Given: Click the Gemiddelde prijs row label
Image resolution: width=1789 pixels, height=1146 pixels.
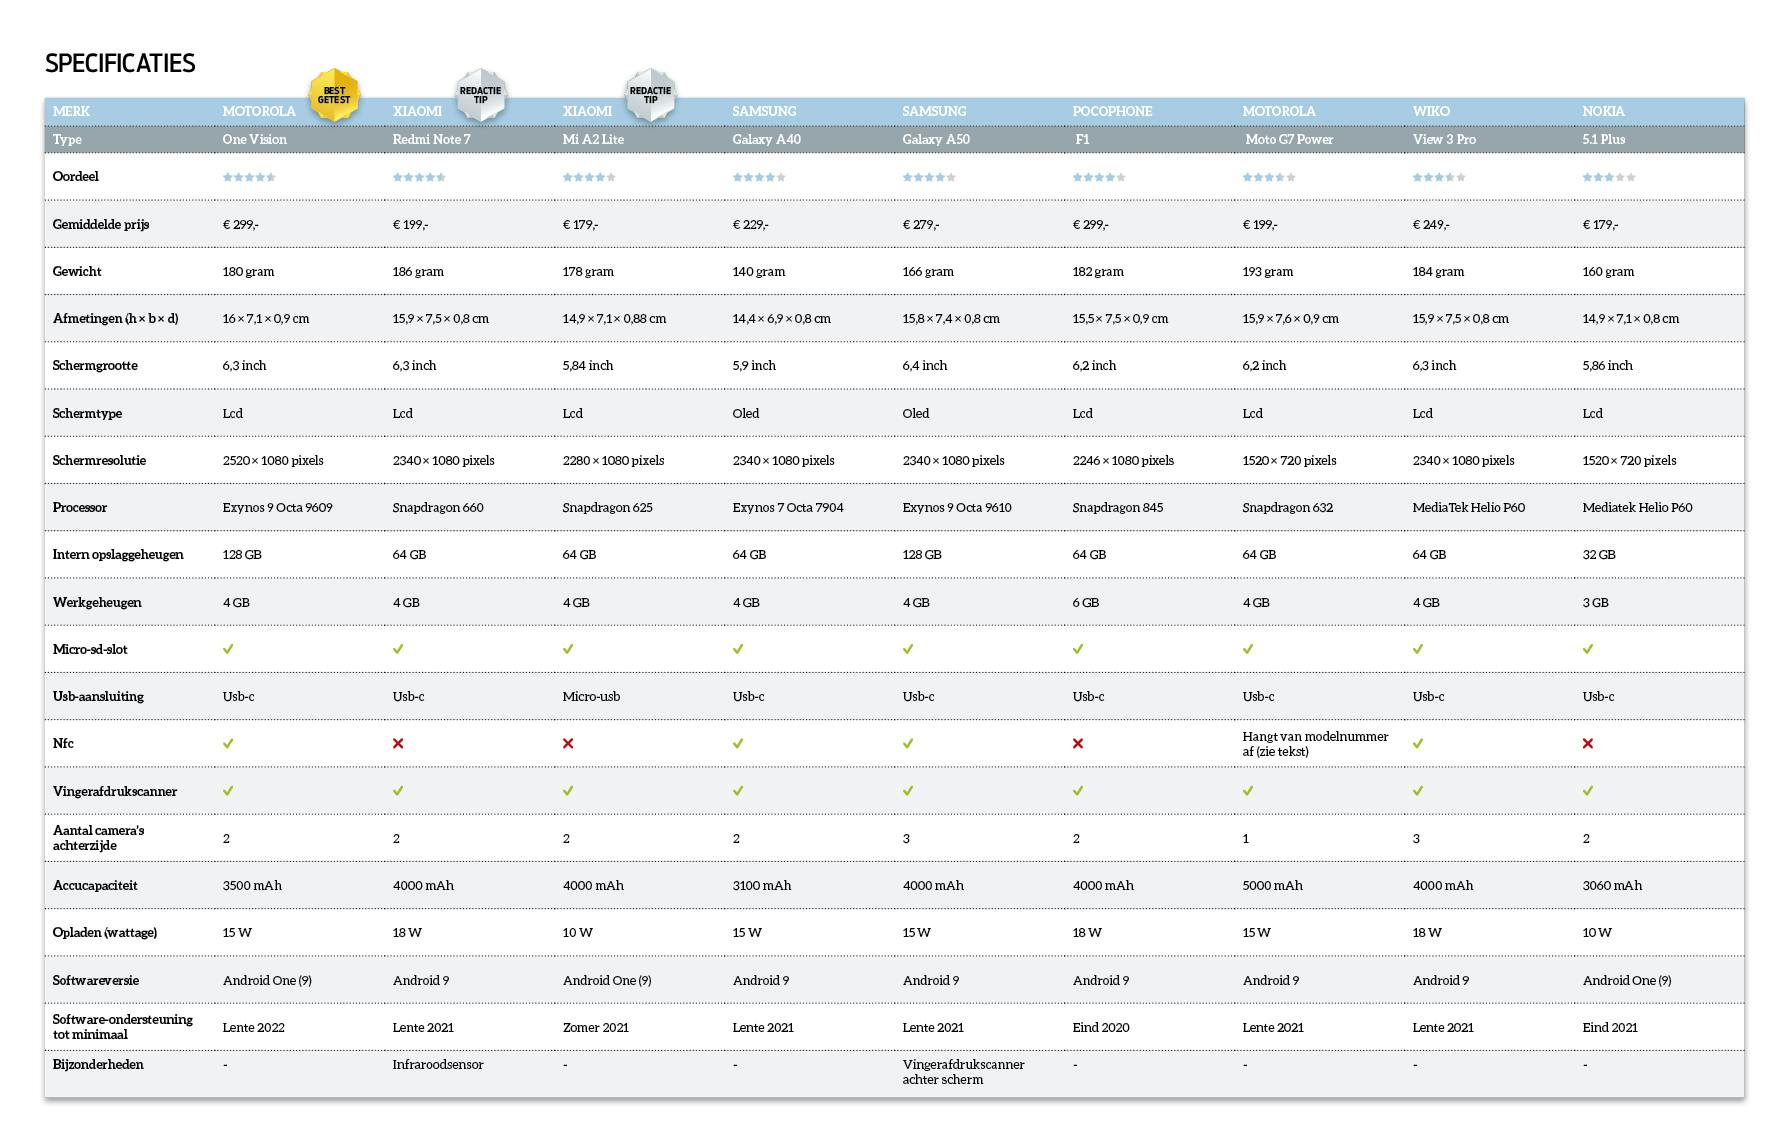Looking at the screenshot, I should [x=101, y=224].
